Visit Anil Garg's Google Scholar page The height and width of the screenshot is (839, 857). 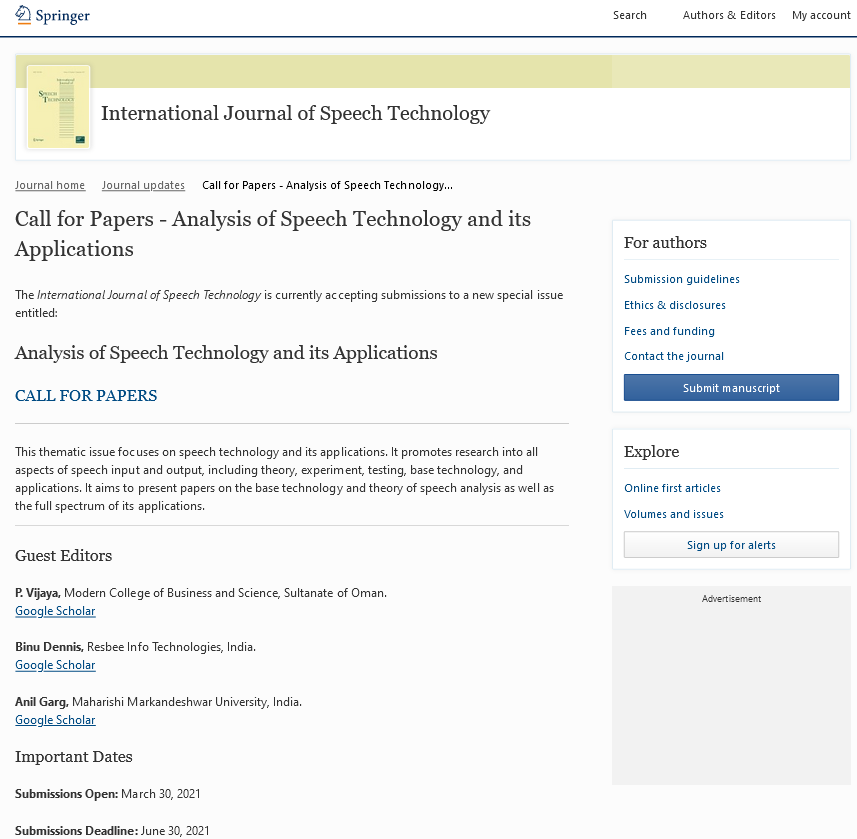[x=55, y=720]
